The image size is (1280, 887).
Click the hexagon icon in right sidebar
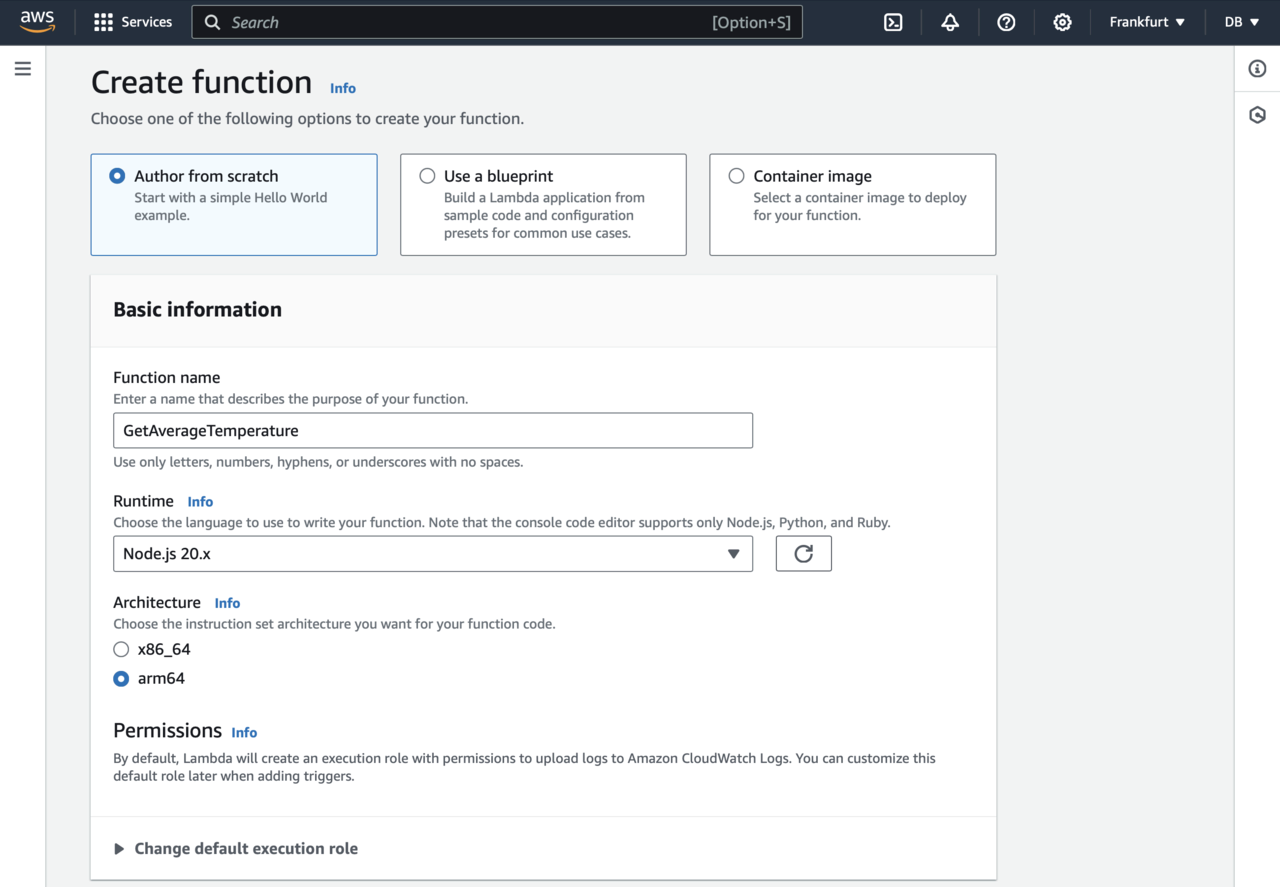[1257, 115]
